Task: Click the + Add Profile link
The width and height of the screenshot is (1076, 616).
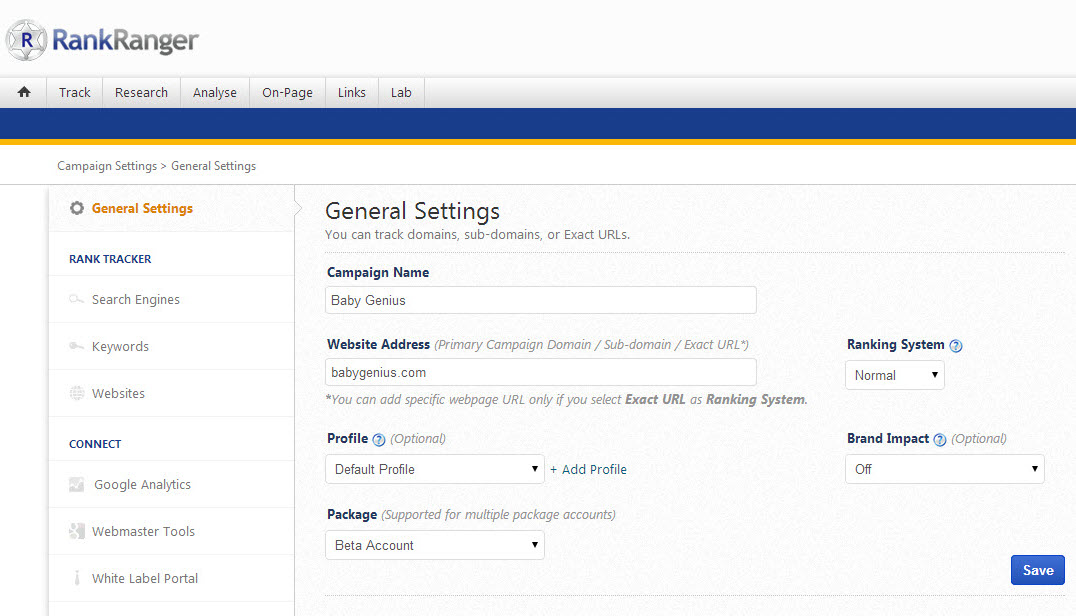Action: (x=589, y=469)
